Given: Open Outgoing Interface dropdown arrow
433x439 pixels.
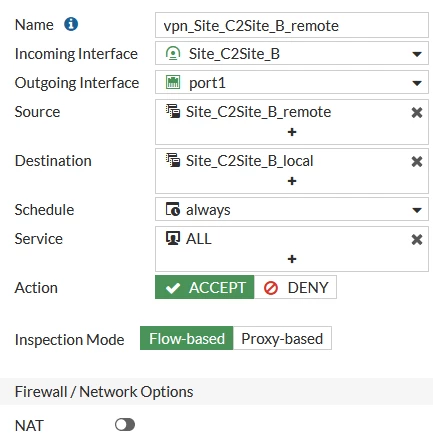Looking at the screenshot, I should tap(417, 83).
